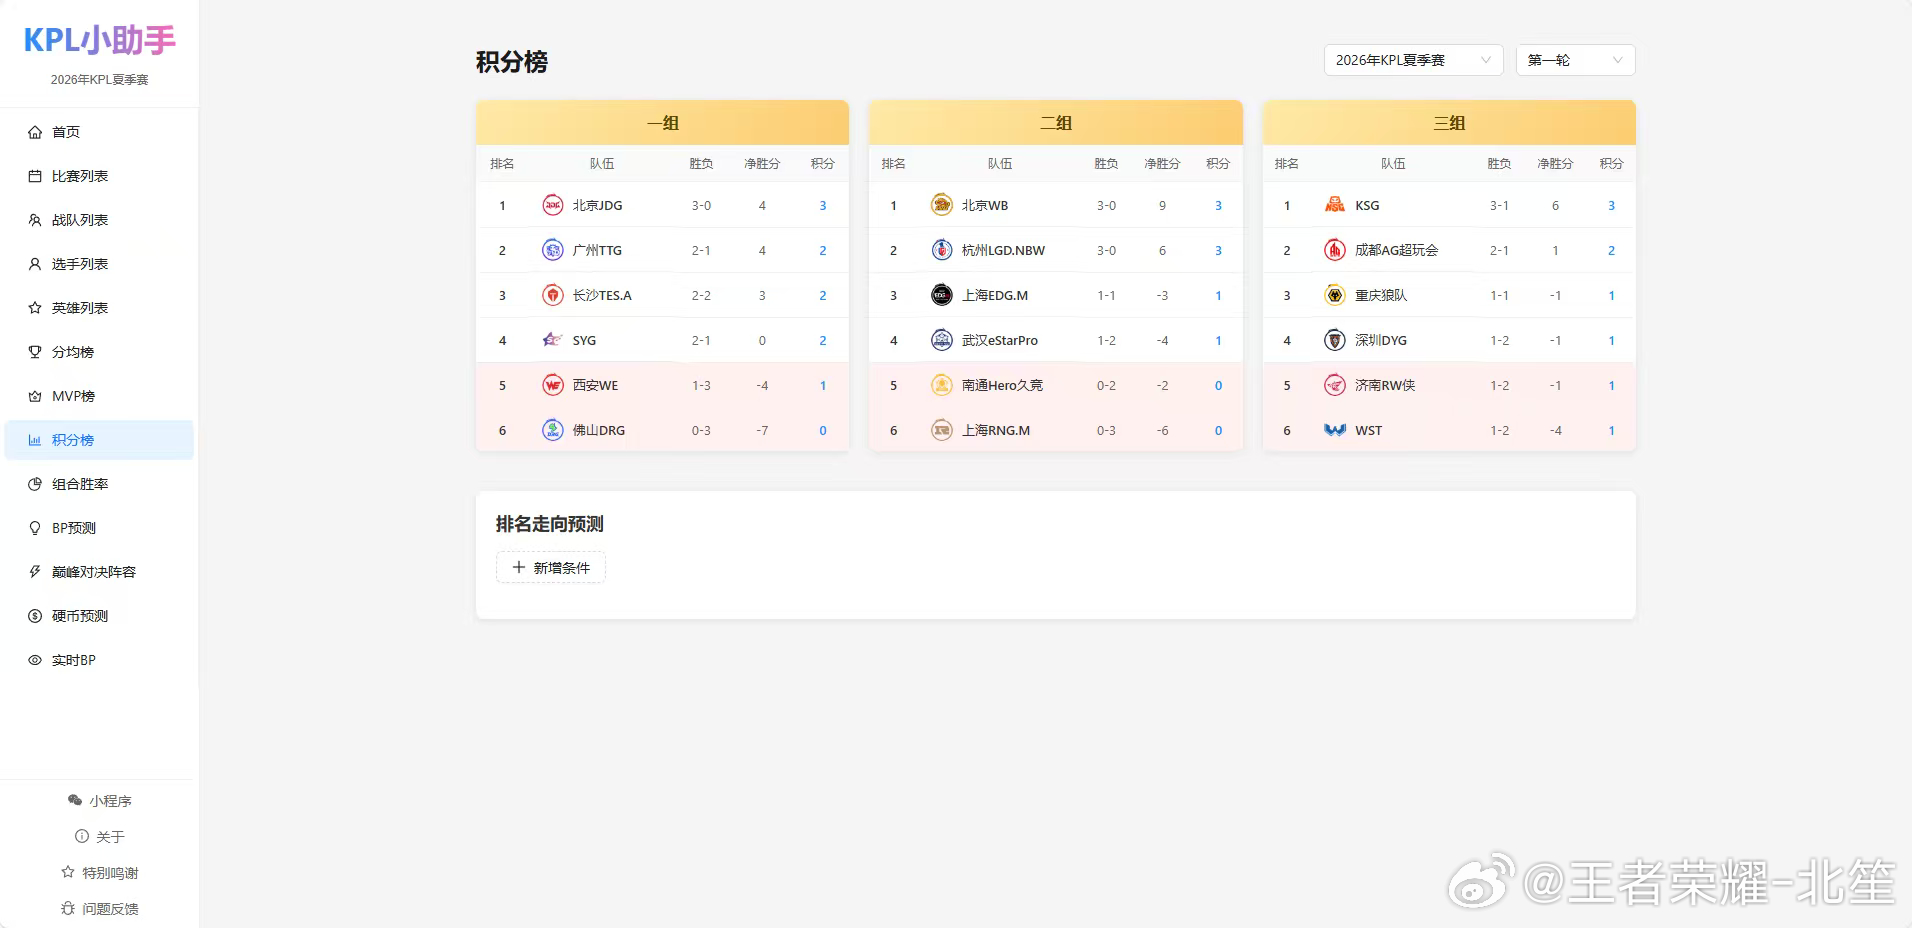This screenshot has height=928, width=1912.
Task: Click 长沙TES.A's record 2-2
Action: (701, 295)
